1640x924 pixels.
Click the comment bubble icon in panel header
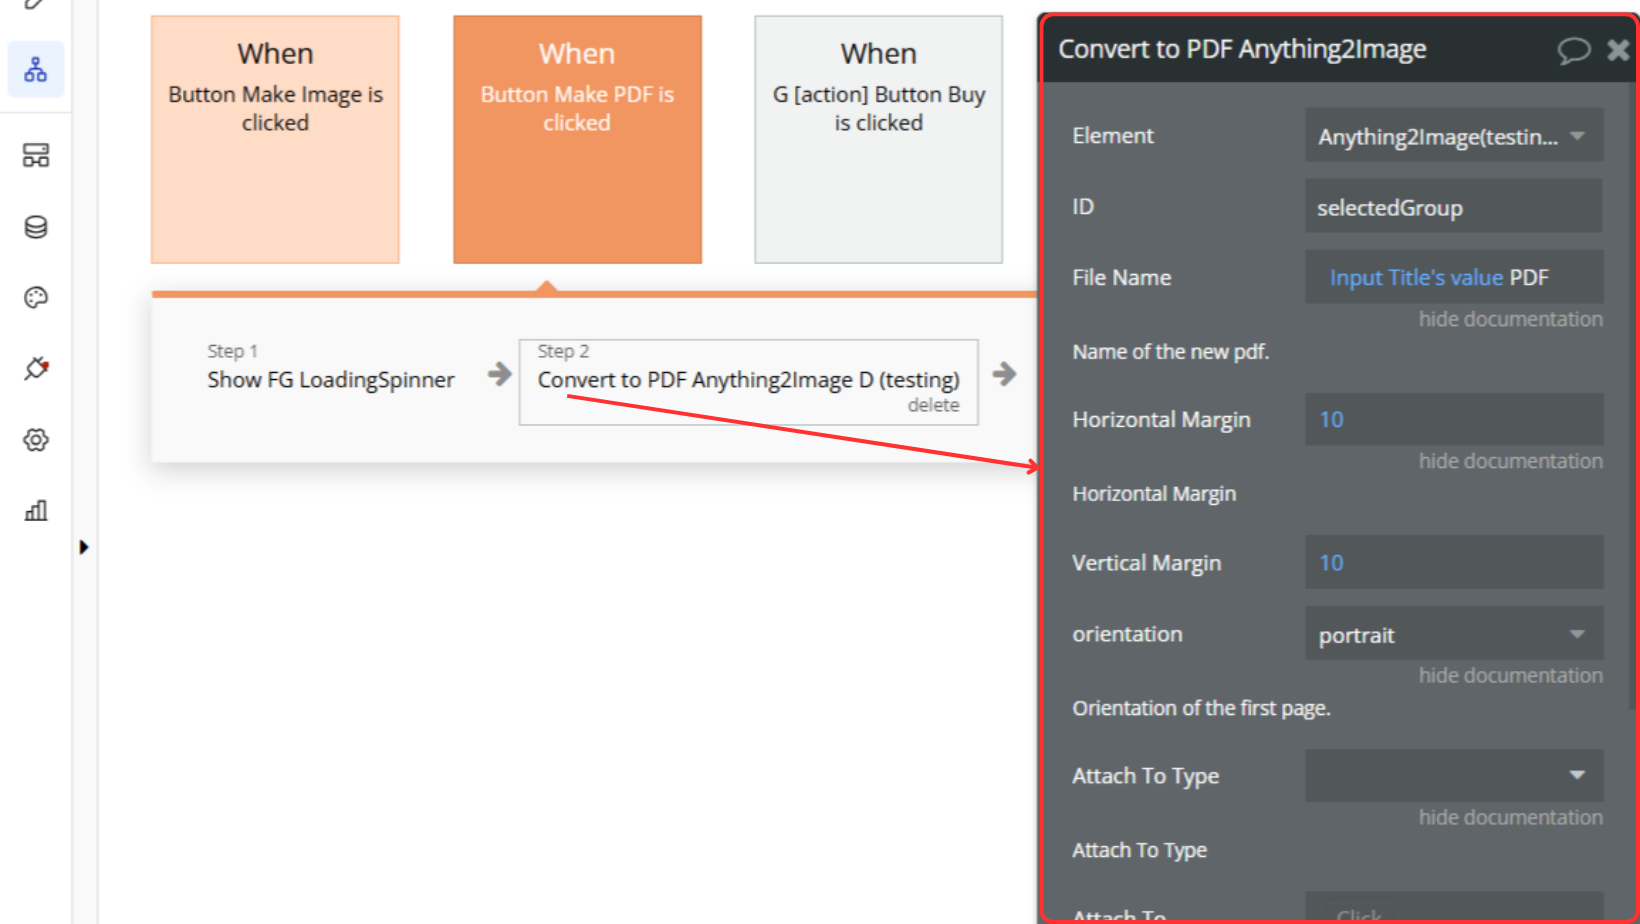click(1573, 50)
